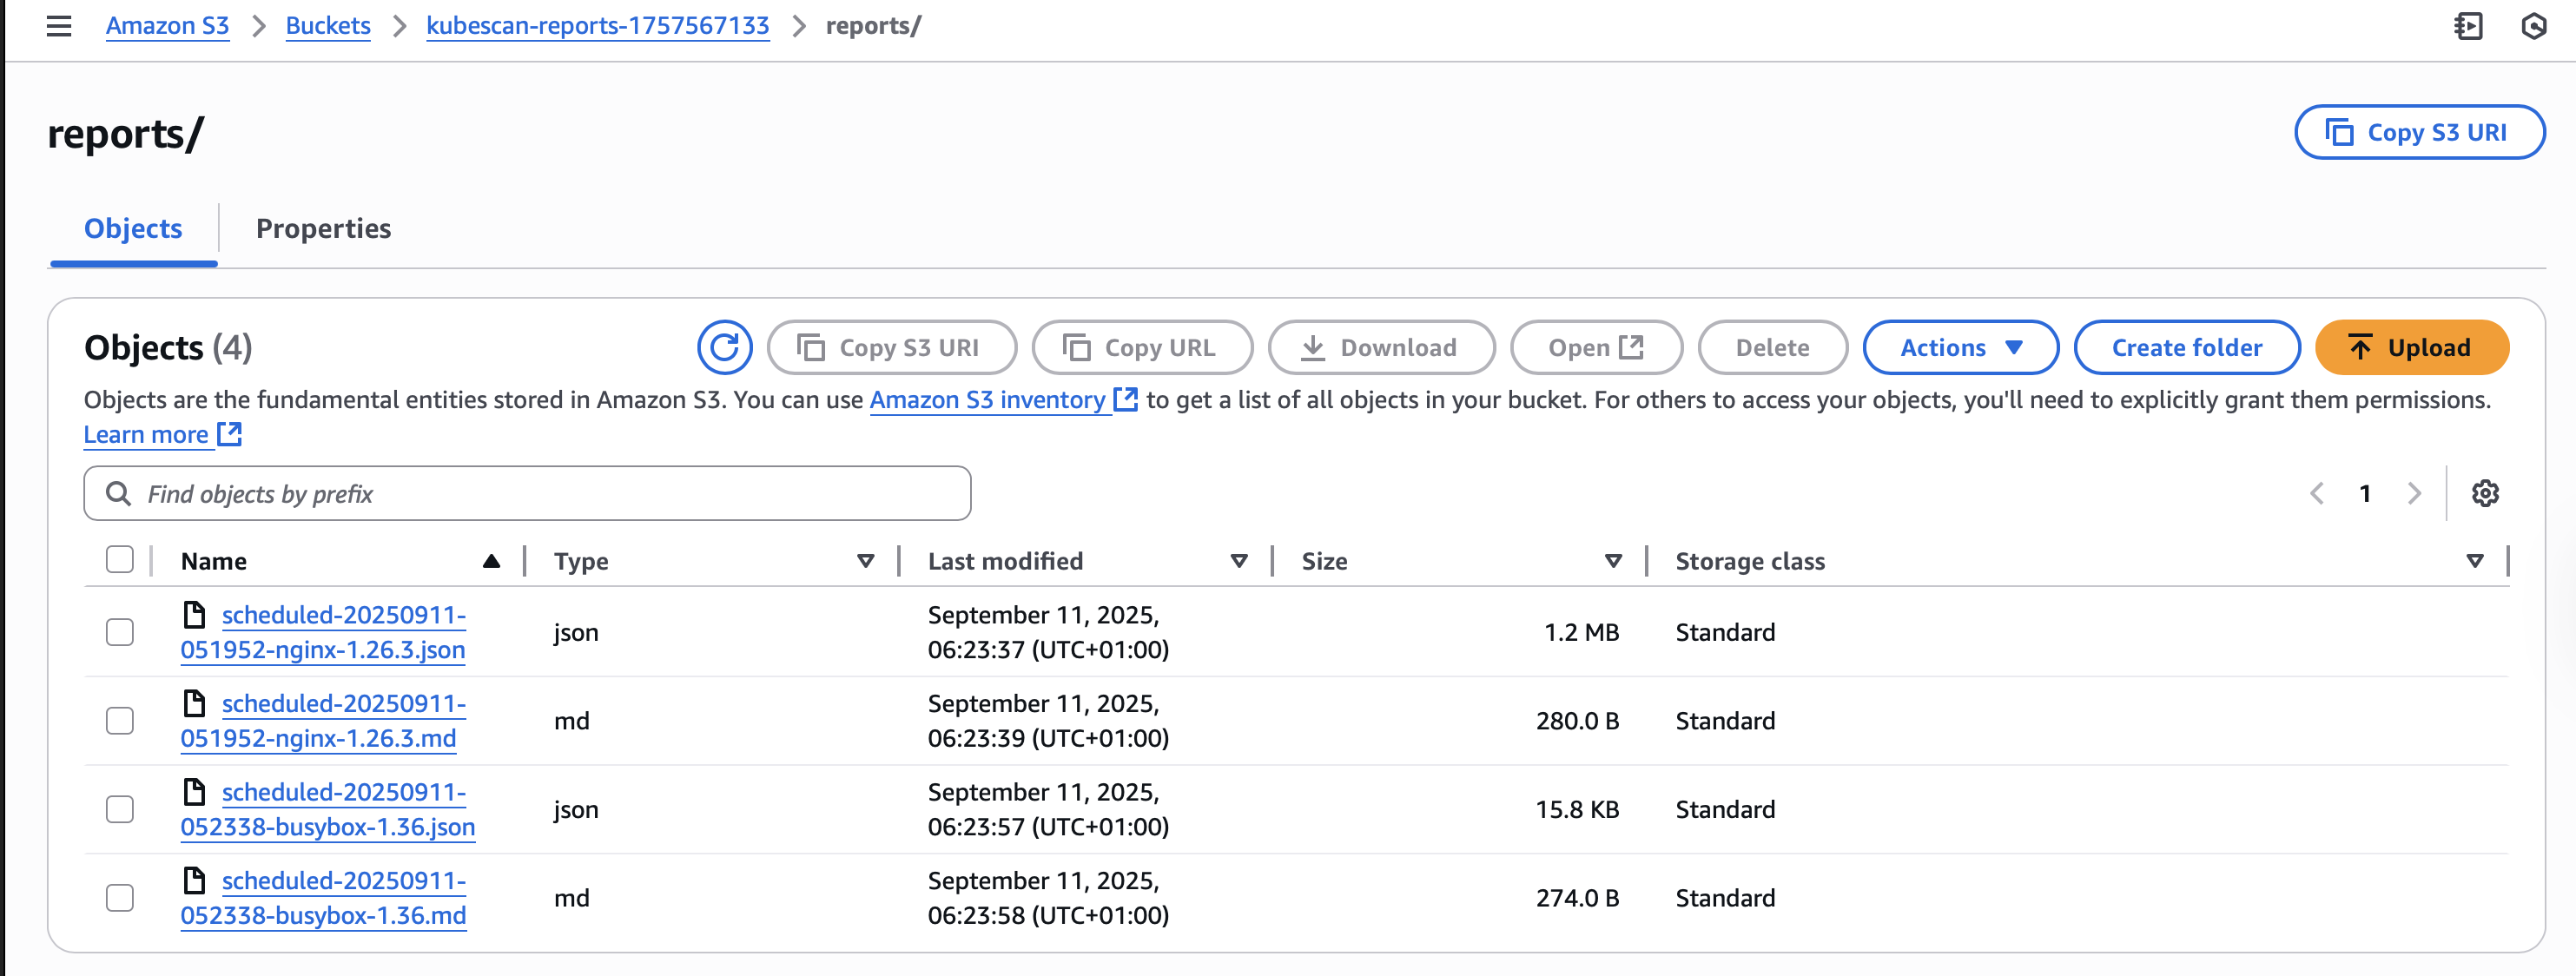Click file icon of busybox-1.36.md row

[x=194, y=880]
